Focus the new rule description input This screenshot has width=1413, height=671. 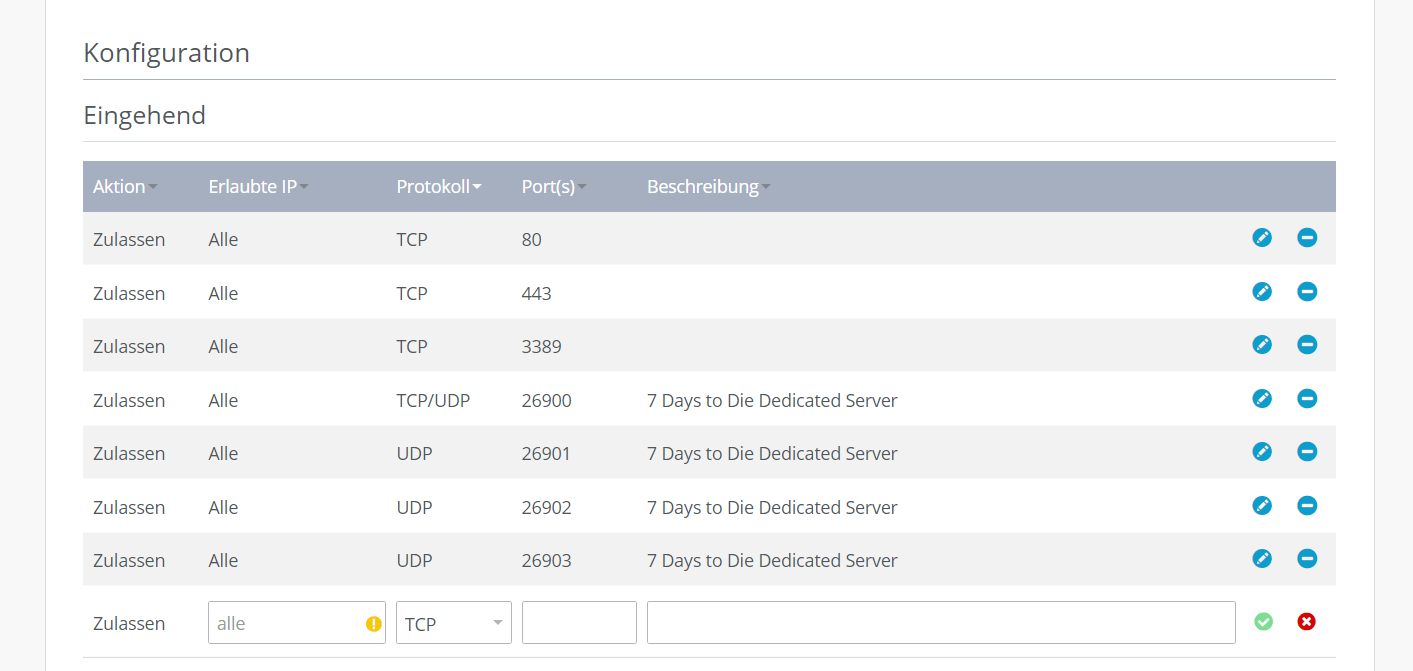(x=941, y=622)
